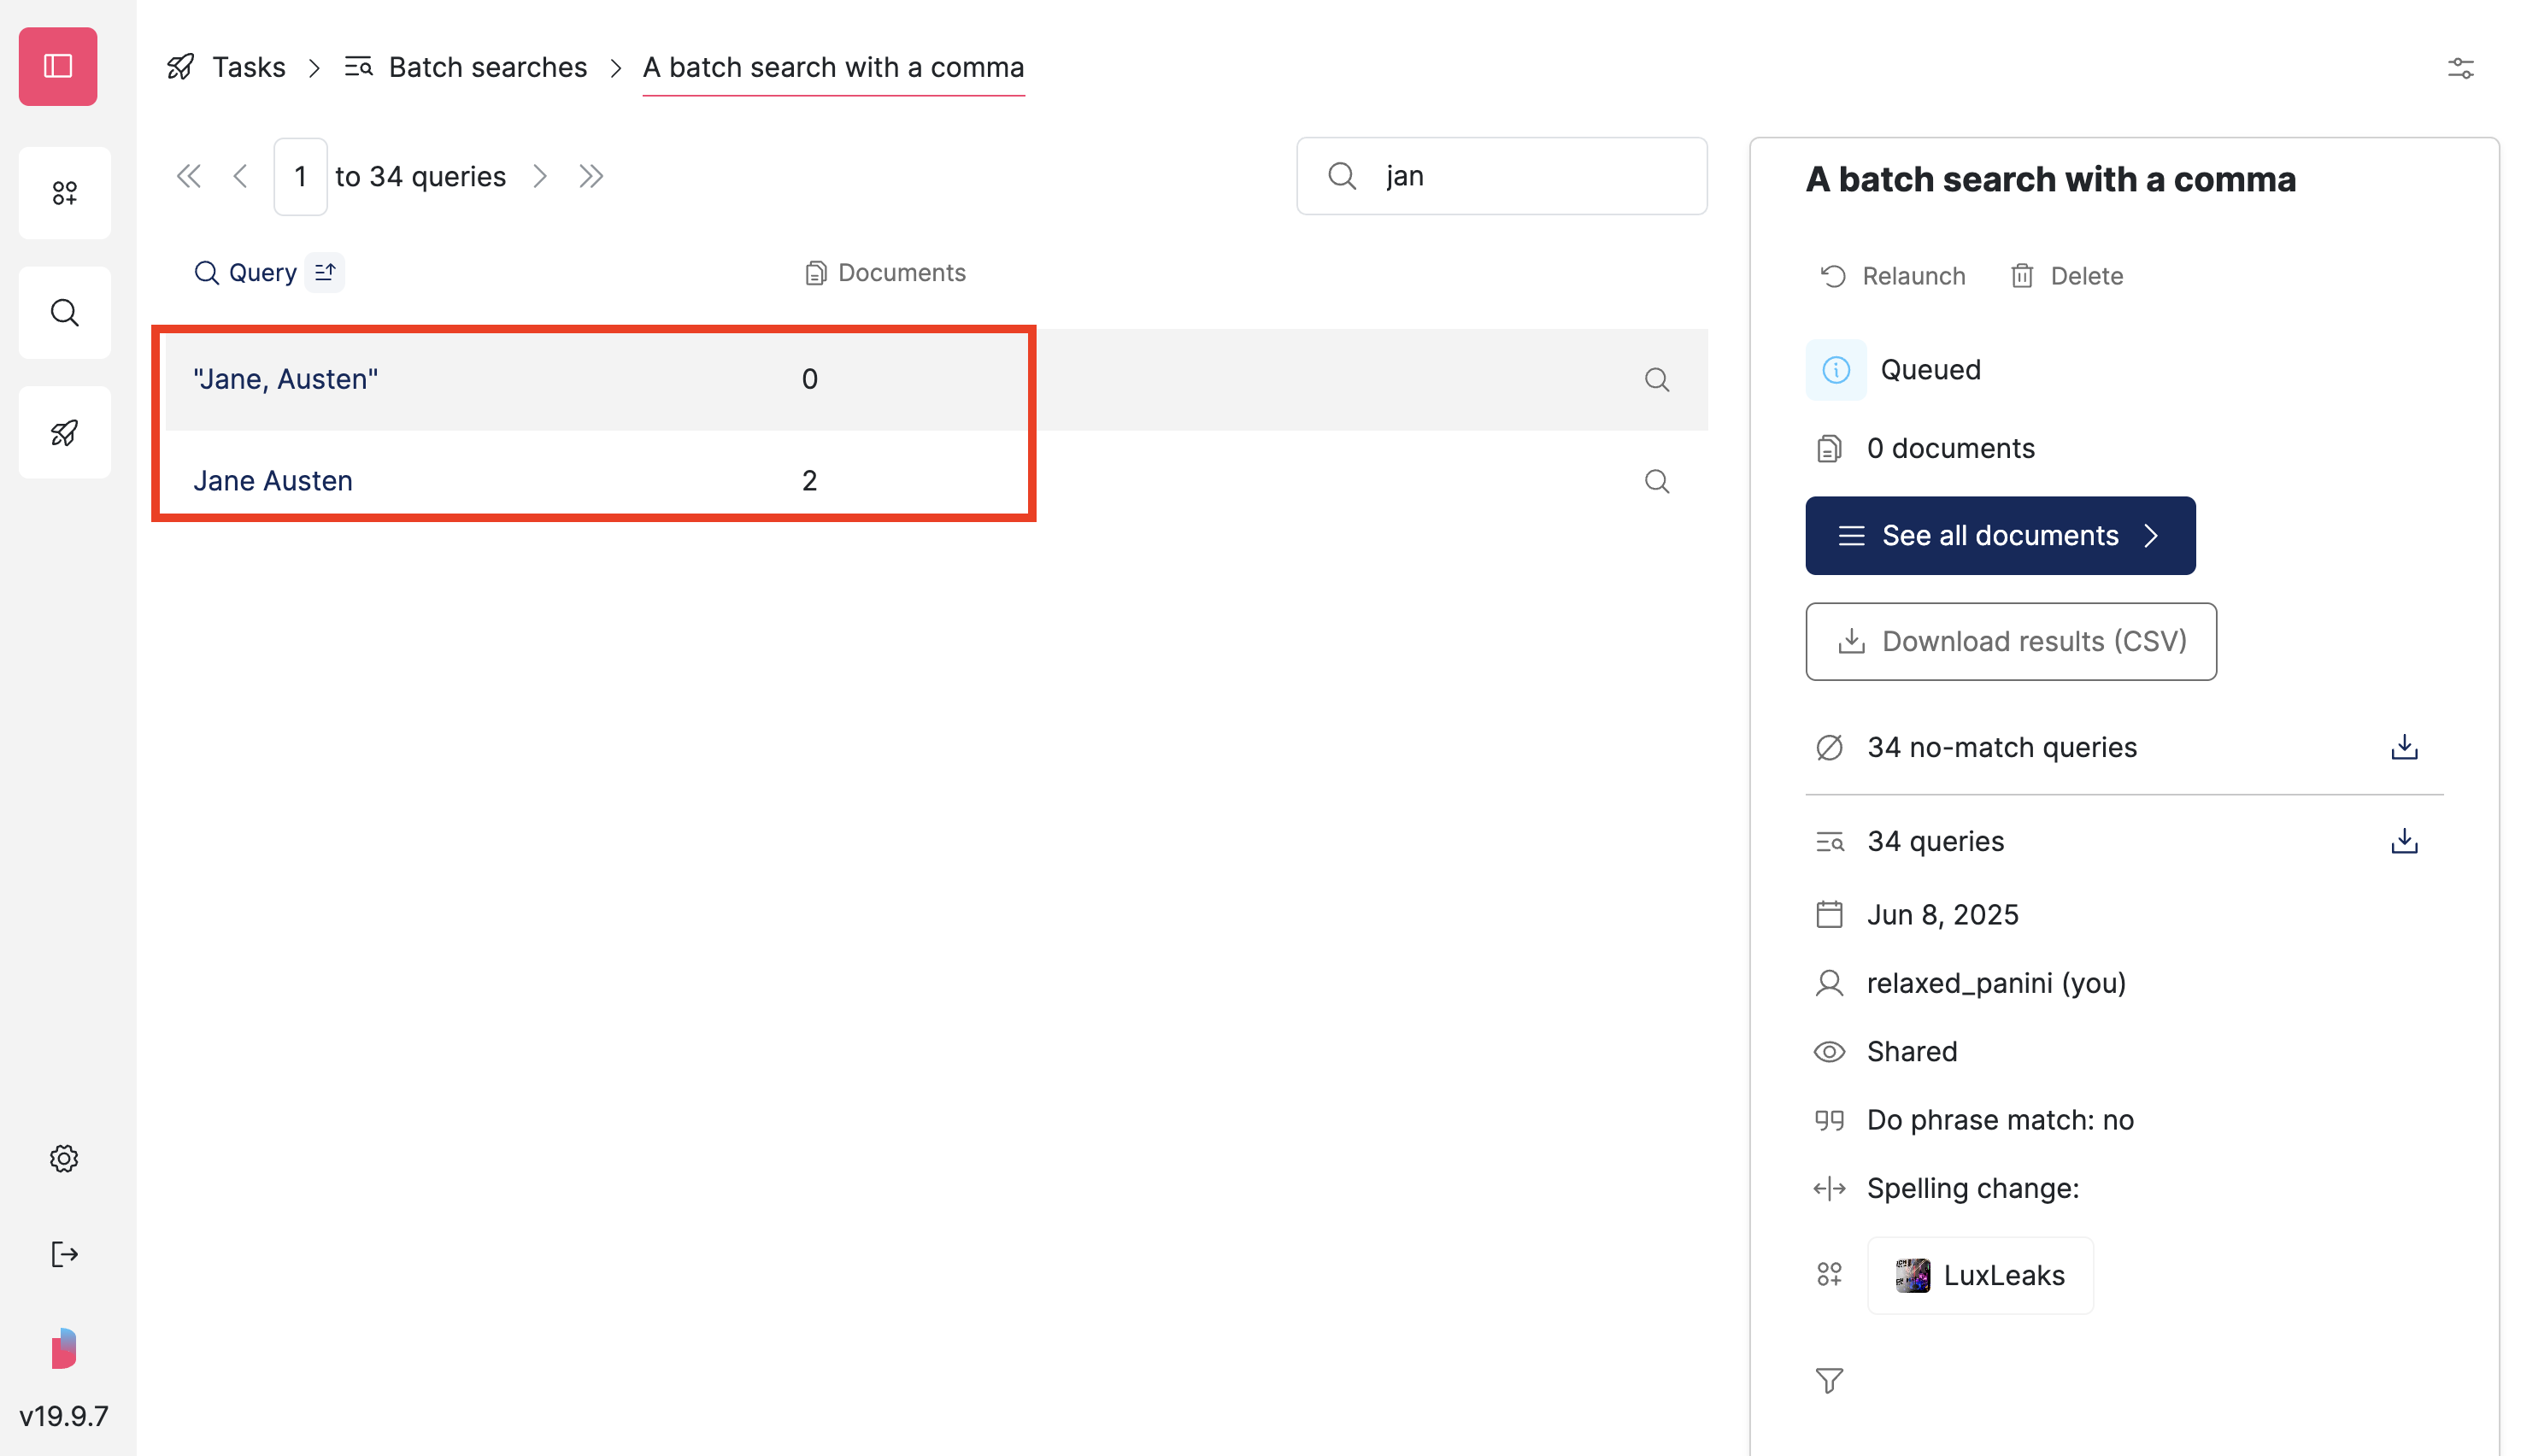
Task: Open document search via sidebar magnifier icon
Action: [64, 313]
